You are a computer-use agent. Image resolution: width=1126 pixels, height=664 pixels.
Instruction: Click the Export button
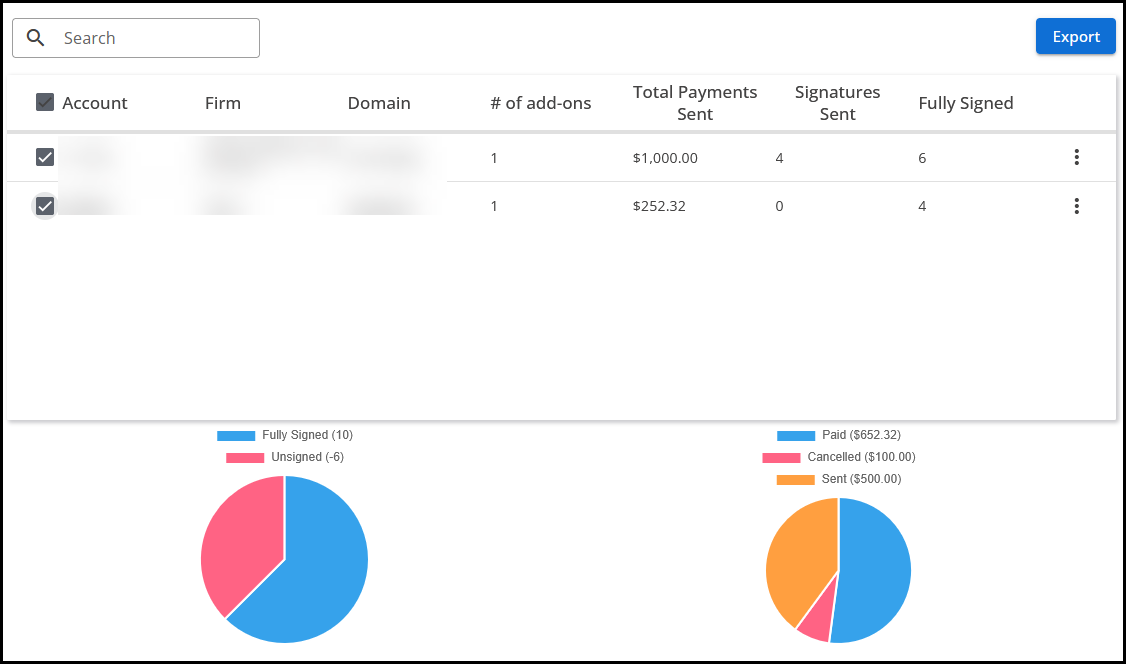tap(1076, 36)
